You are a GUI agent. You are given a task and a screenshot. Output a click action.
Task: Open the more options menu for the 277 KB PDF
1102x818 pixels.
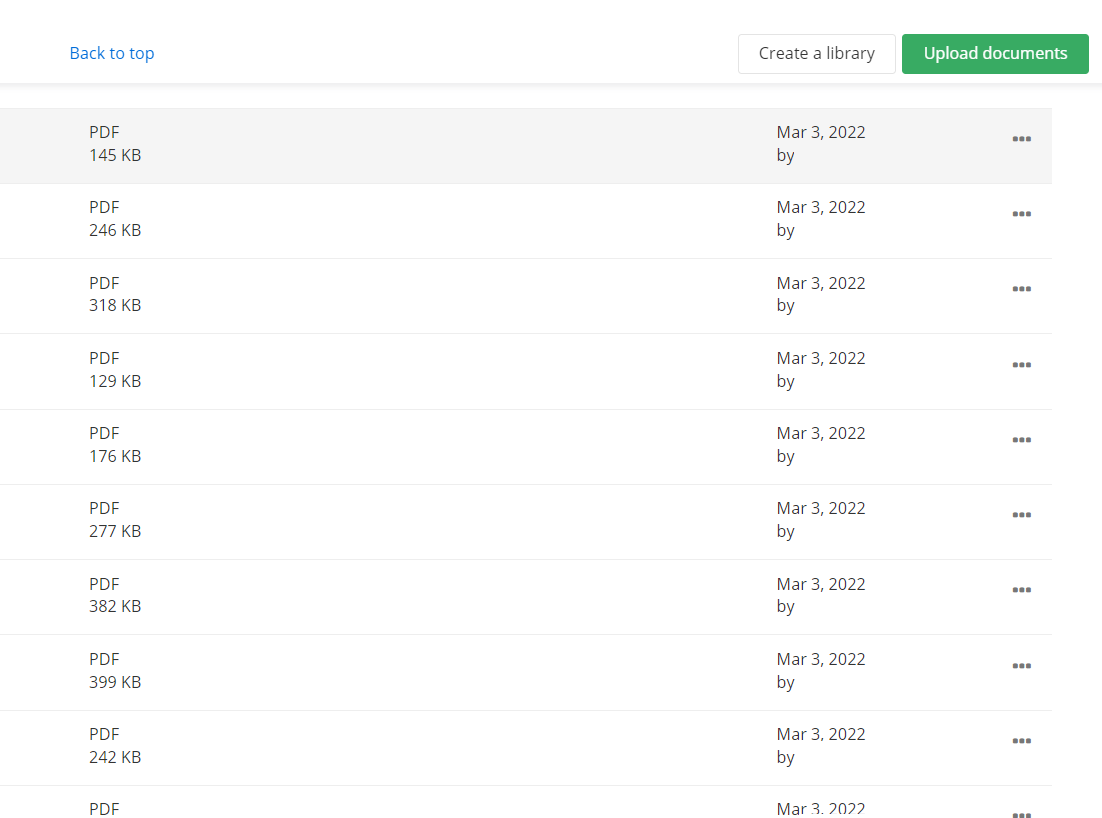1021,516
